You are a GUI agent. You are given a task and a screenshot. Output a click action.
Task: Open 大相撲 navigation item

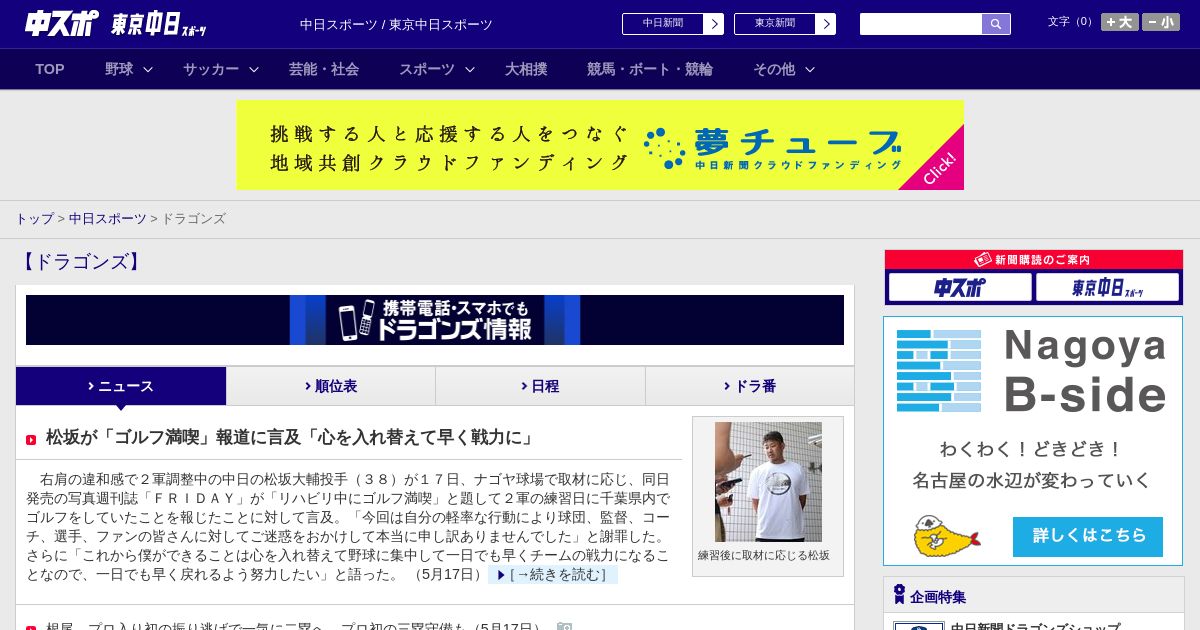pyautogui.click(x=526, y=69)
